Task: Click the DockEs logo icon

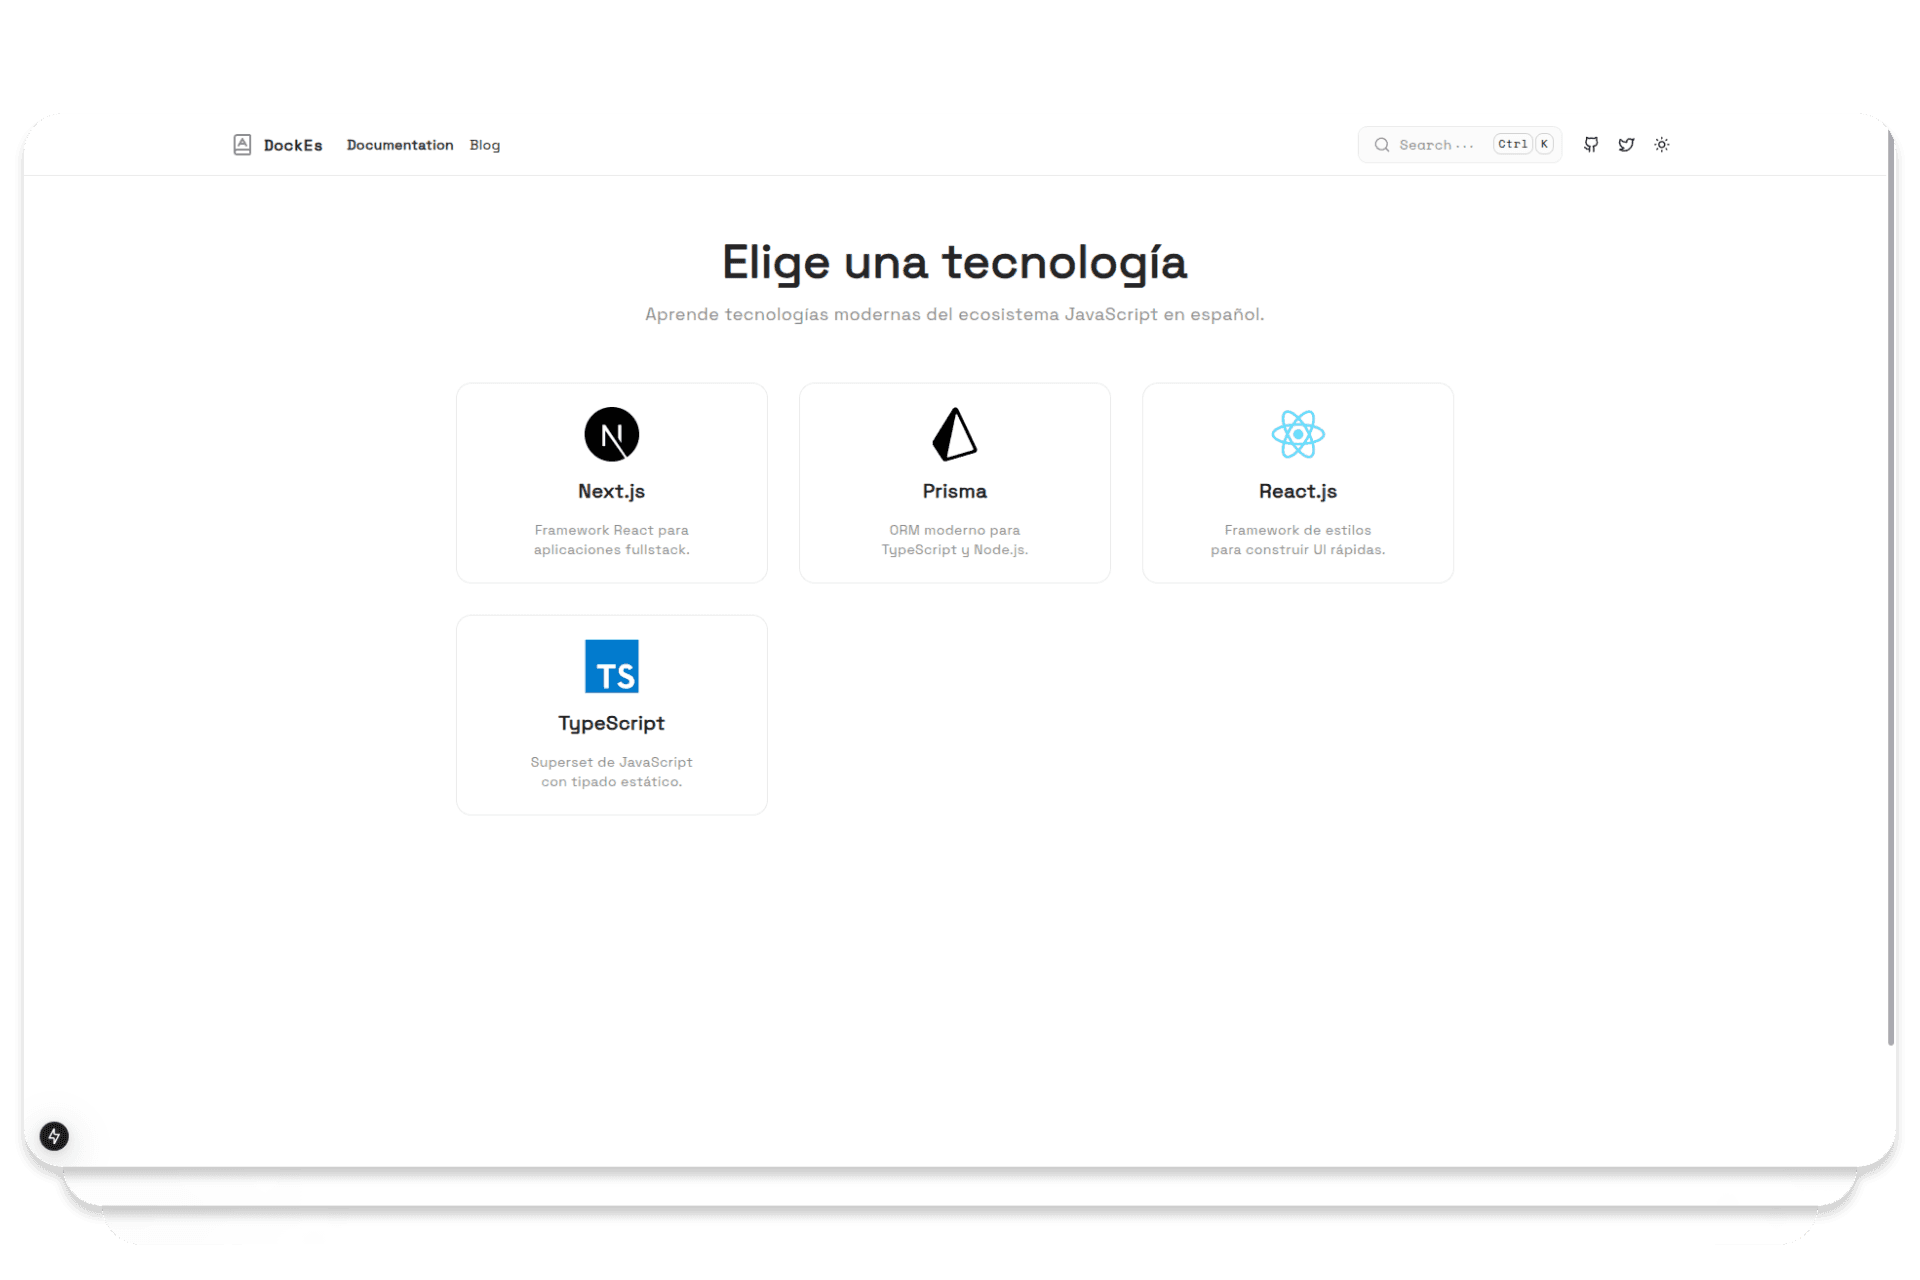Action: 242,144
